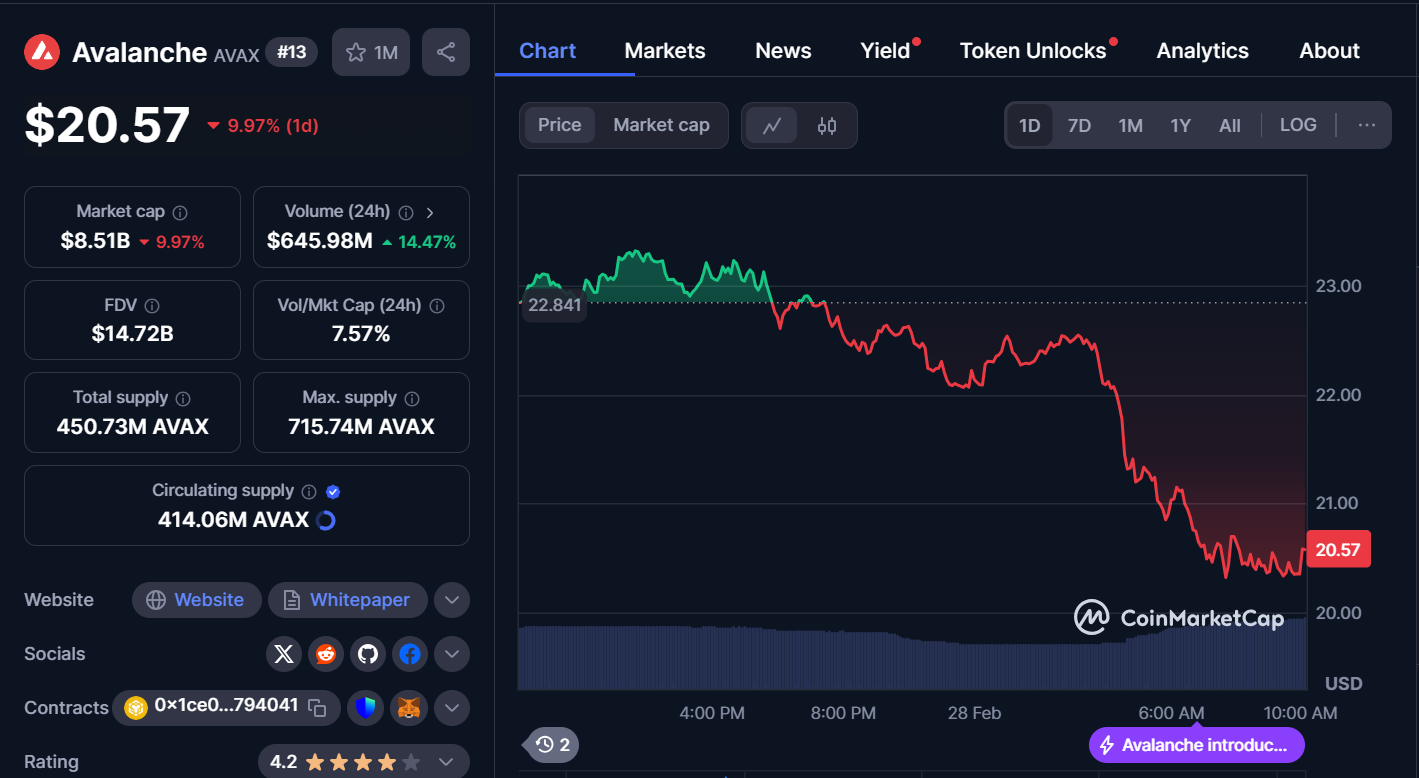Open the Website link
1419x778 pixels.
[x=196, y=600]
